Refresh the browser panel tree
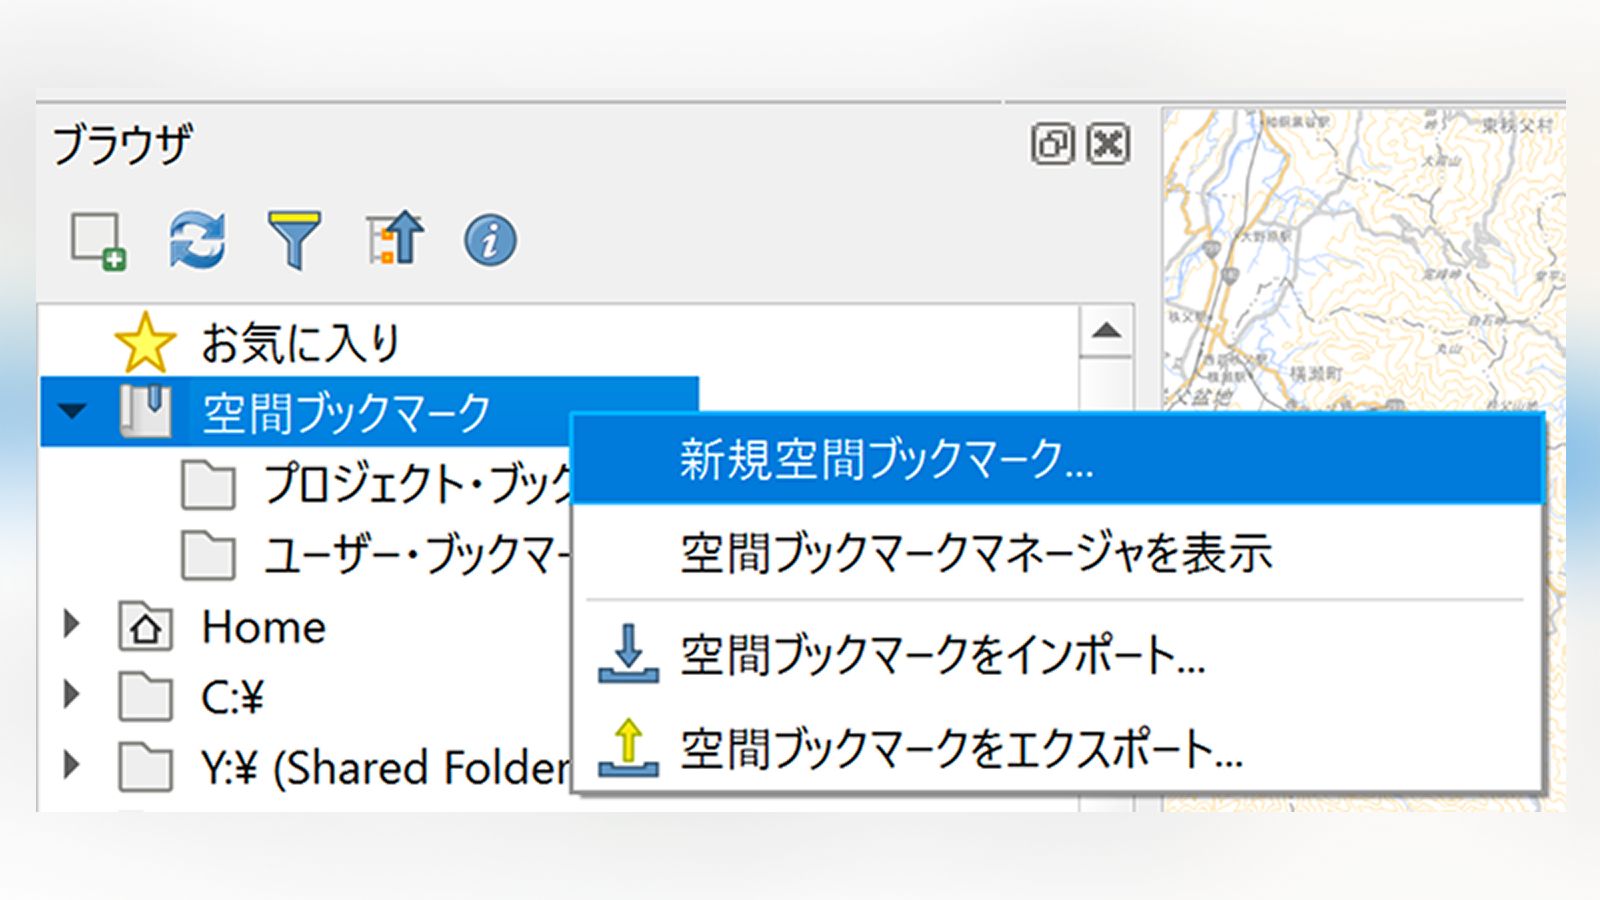Viewport: 1600px width, 900px height. 197,240
